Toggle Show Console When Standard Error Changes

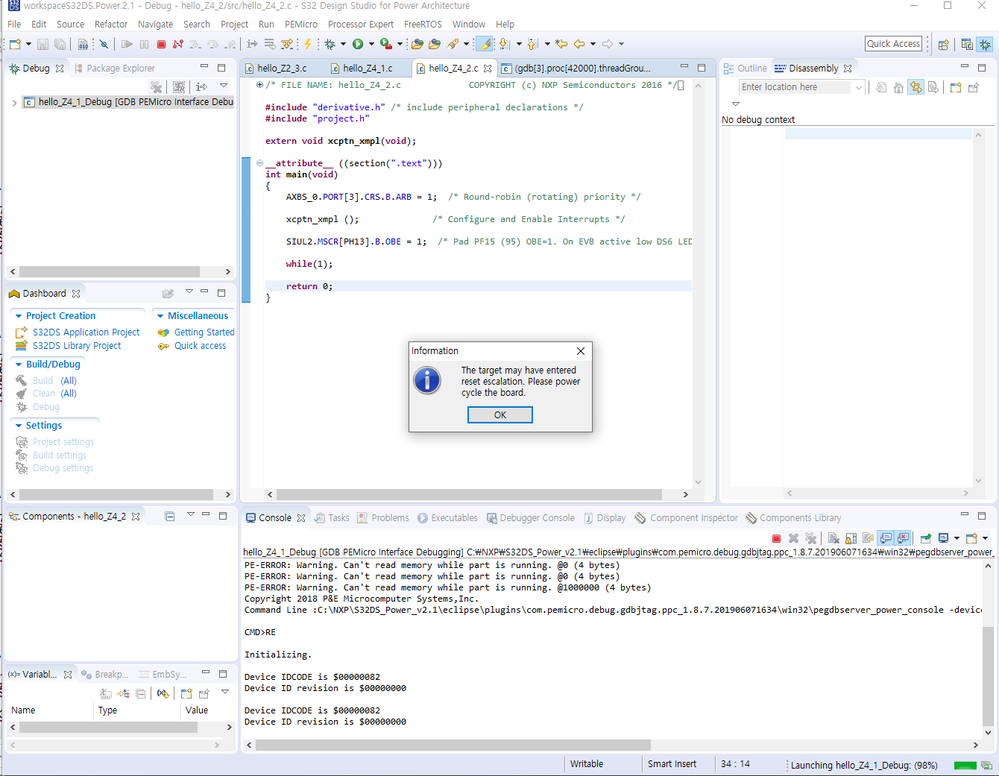903,538
